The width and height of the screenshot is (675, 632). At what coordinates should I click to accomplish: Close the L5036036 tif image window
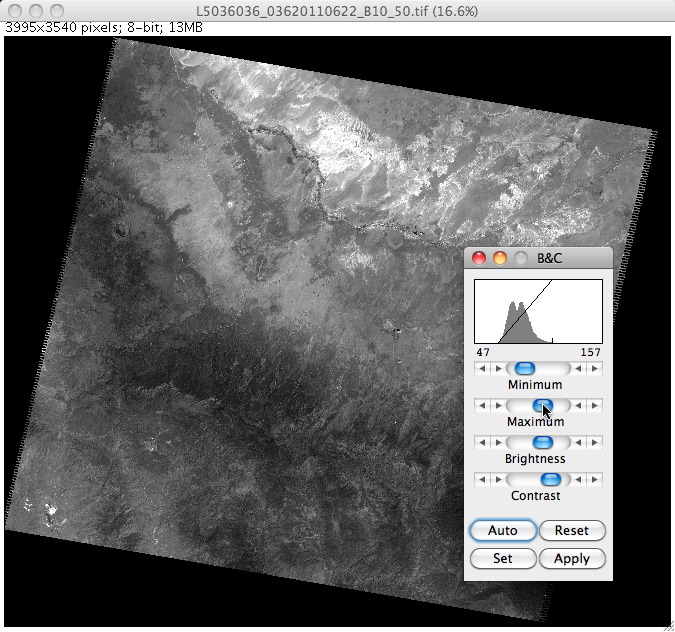point(14,9)
